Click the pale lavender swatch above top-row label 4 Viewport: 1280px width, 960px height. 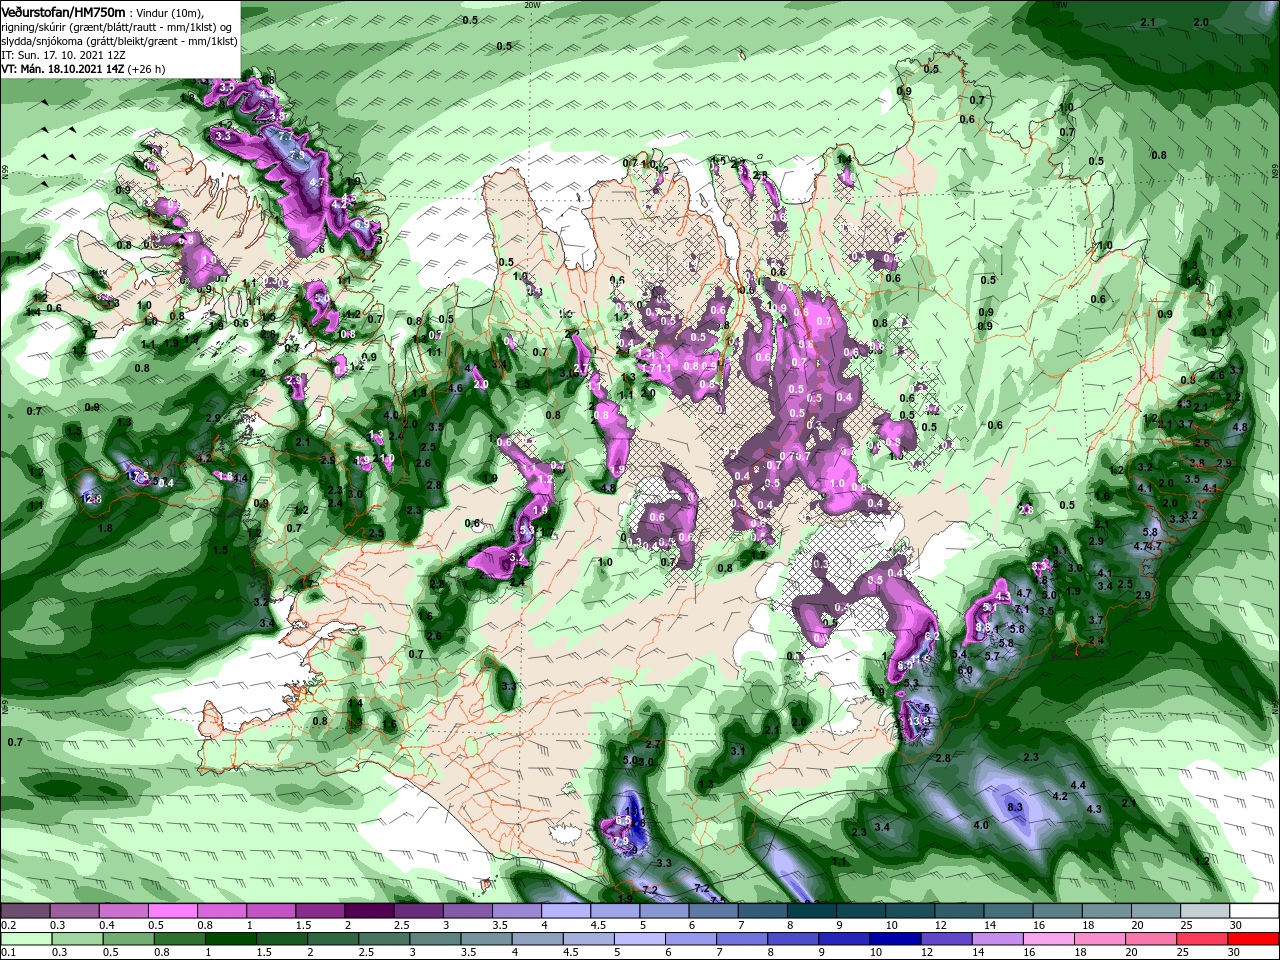[x=566, y=912]
